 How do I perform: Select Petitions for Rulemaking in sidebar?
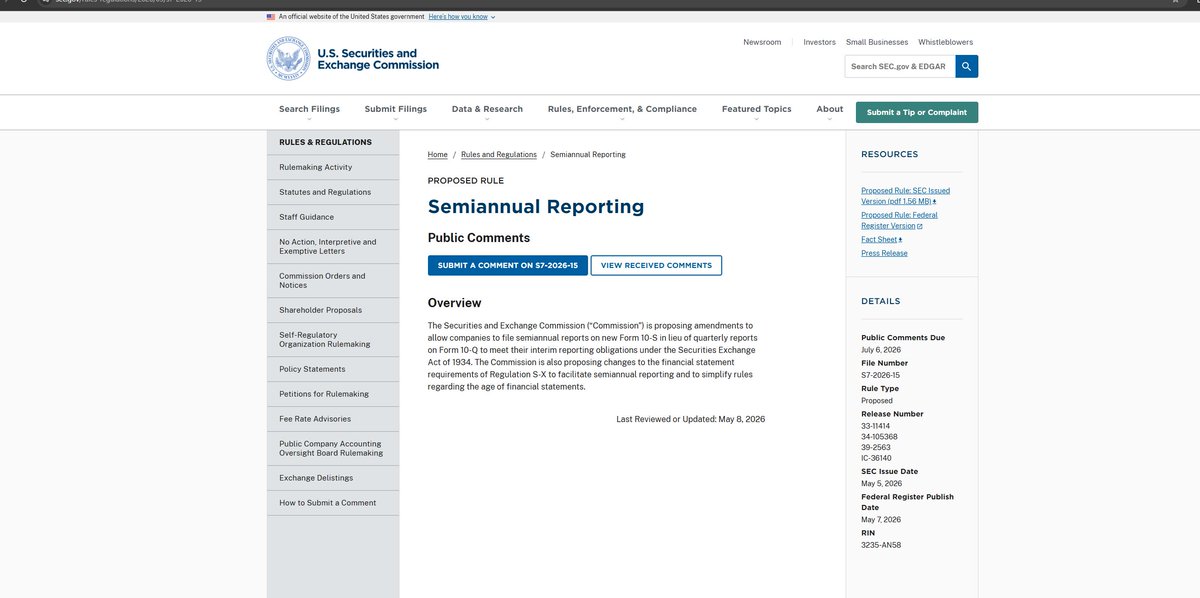(333, 394)
